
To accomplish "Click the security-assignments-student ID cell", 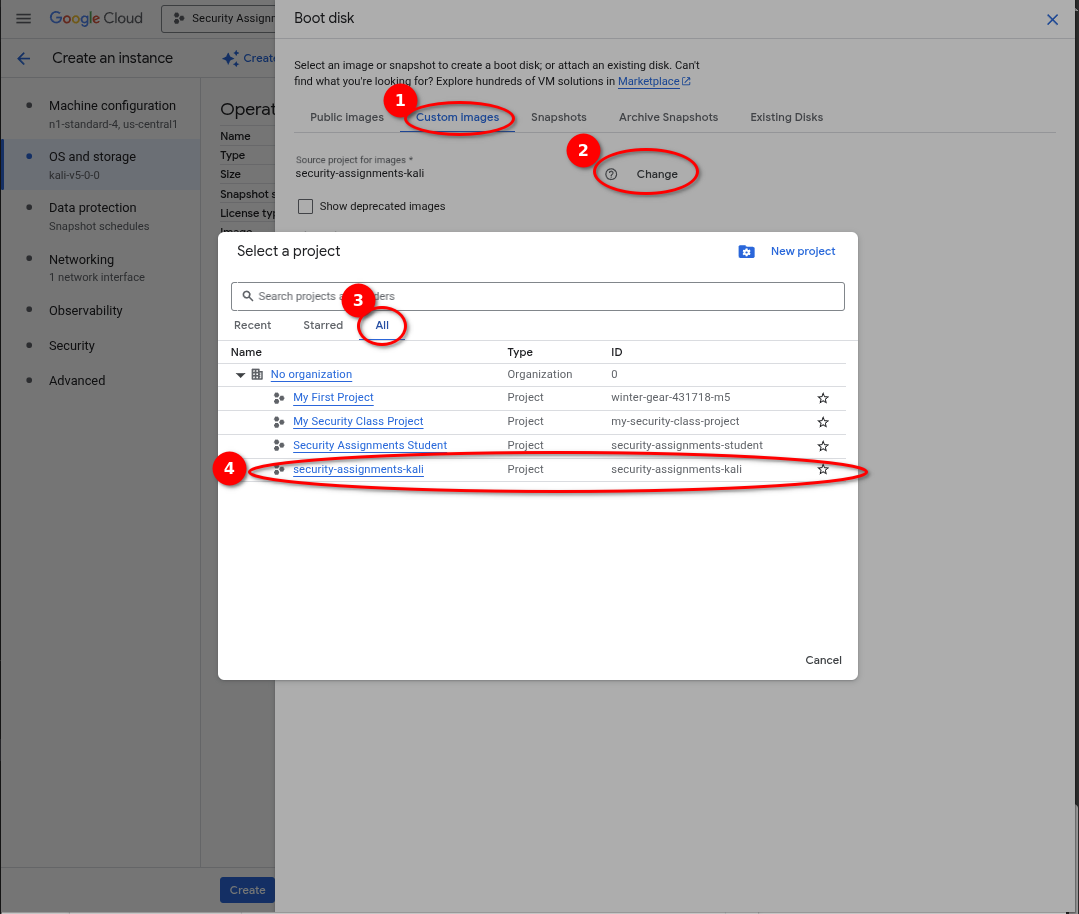I will [687, 445].
